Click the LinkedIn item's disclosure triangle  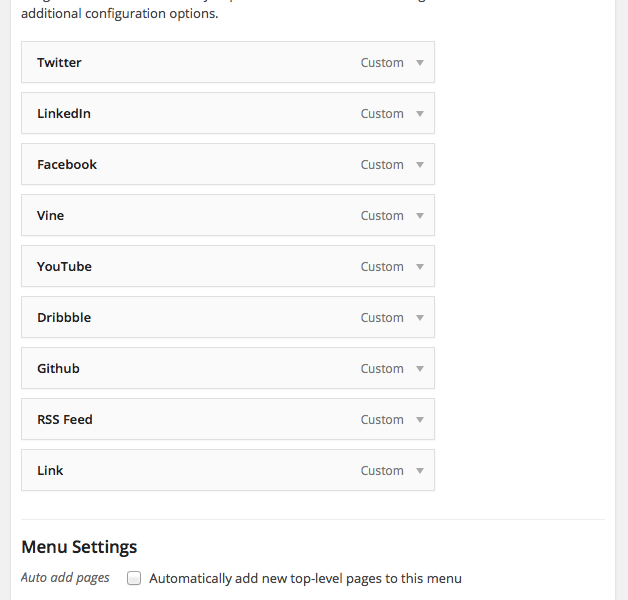[420, 114]
